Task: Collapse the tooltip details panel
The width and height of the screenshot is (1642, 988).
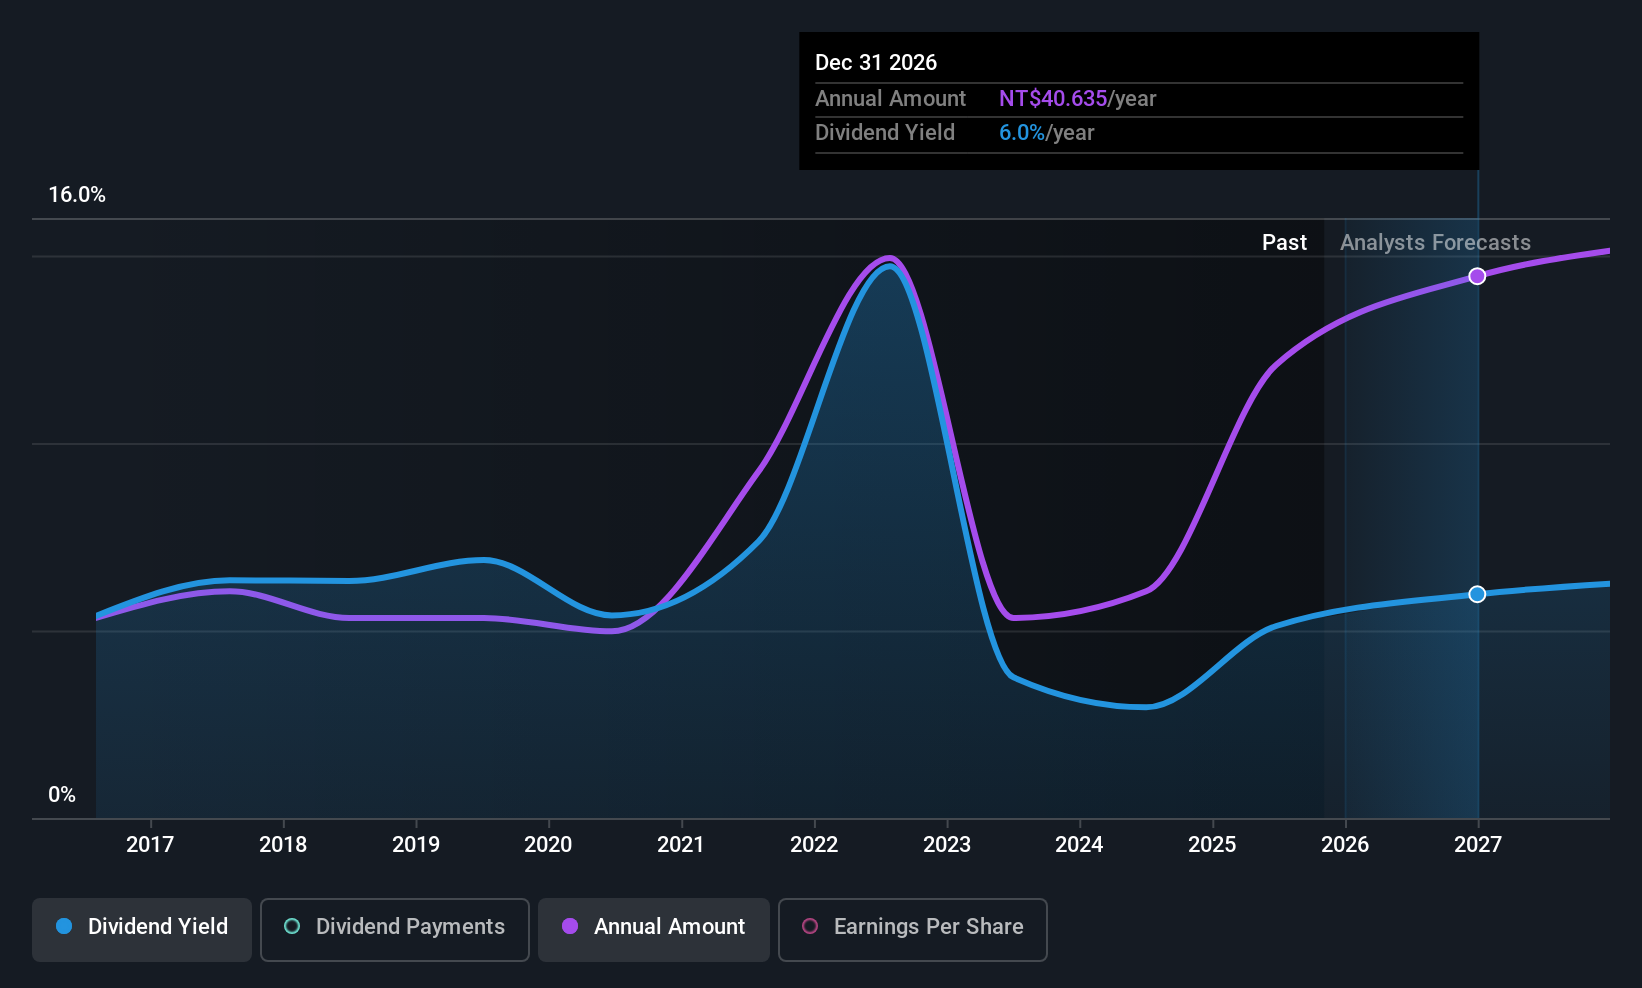Action: pyautogui.click(x=1138, y=100)
